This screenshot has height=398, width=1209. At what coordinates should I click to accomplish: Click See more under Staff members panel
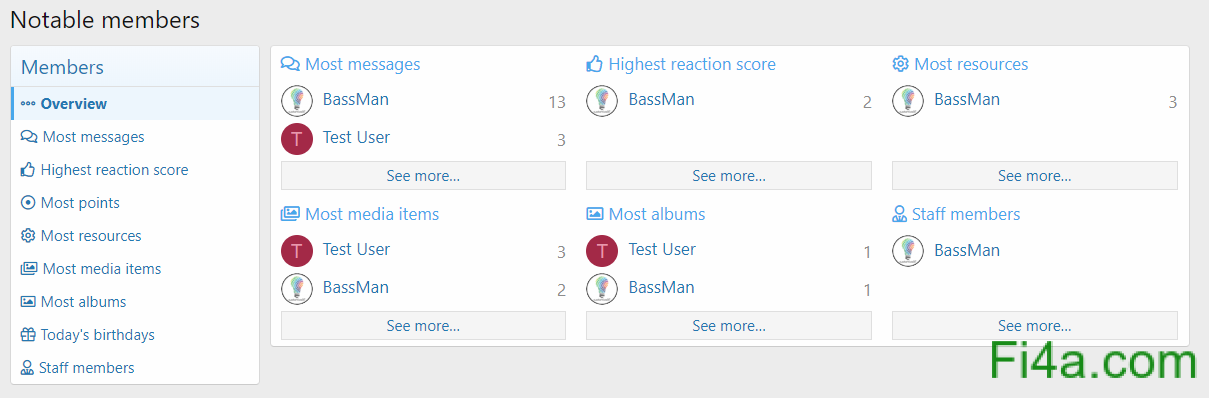[x=1035, y=326]
